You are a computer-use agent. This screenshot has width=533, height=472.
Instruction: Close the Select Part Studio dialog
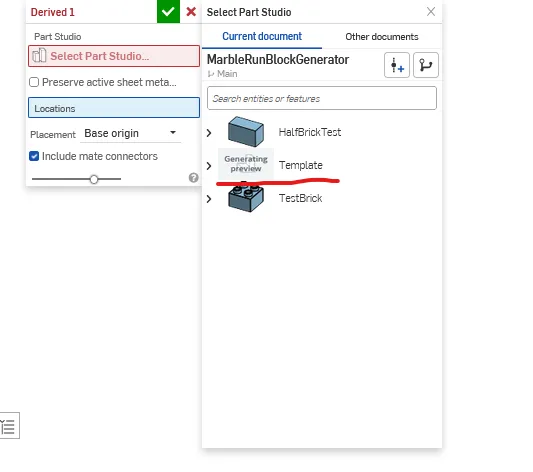pos(431,12)
